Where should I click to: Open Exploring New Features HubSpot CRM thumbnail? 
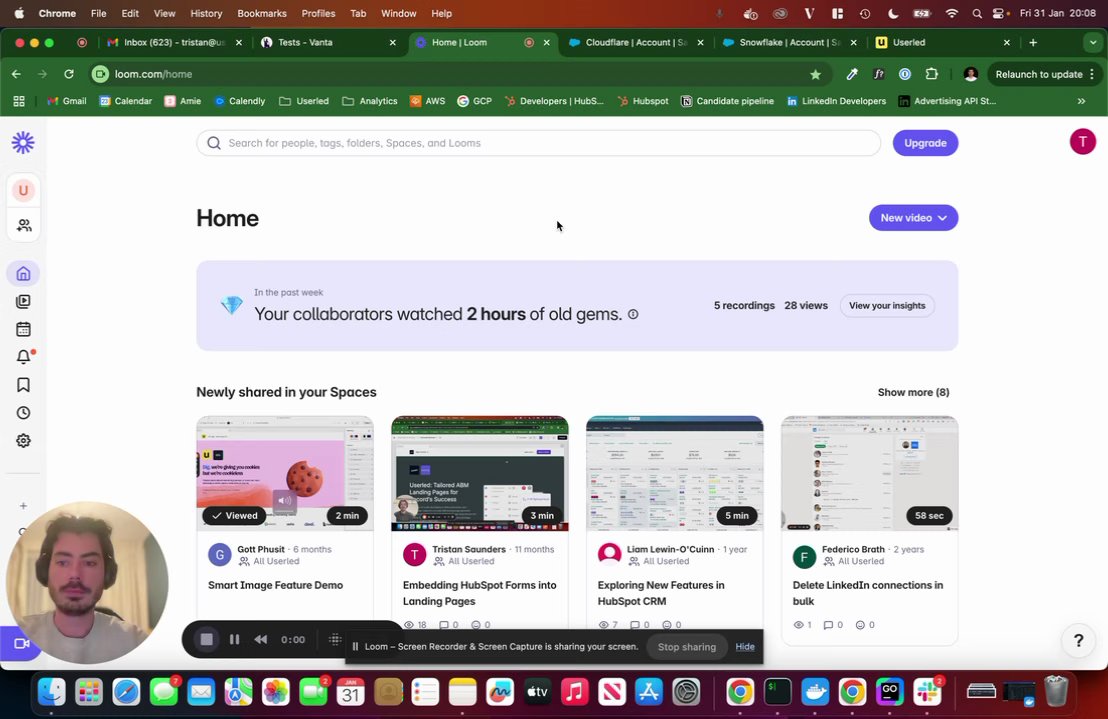point(675,473)
